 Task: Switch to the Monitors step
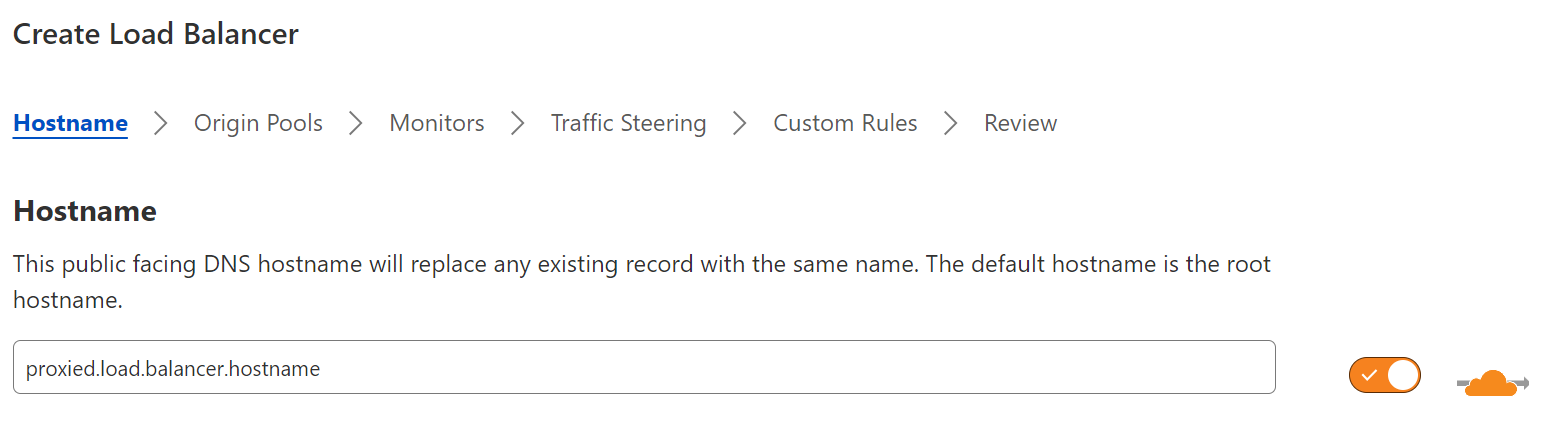click(437, 123)
